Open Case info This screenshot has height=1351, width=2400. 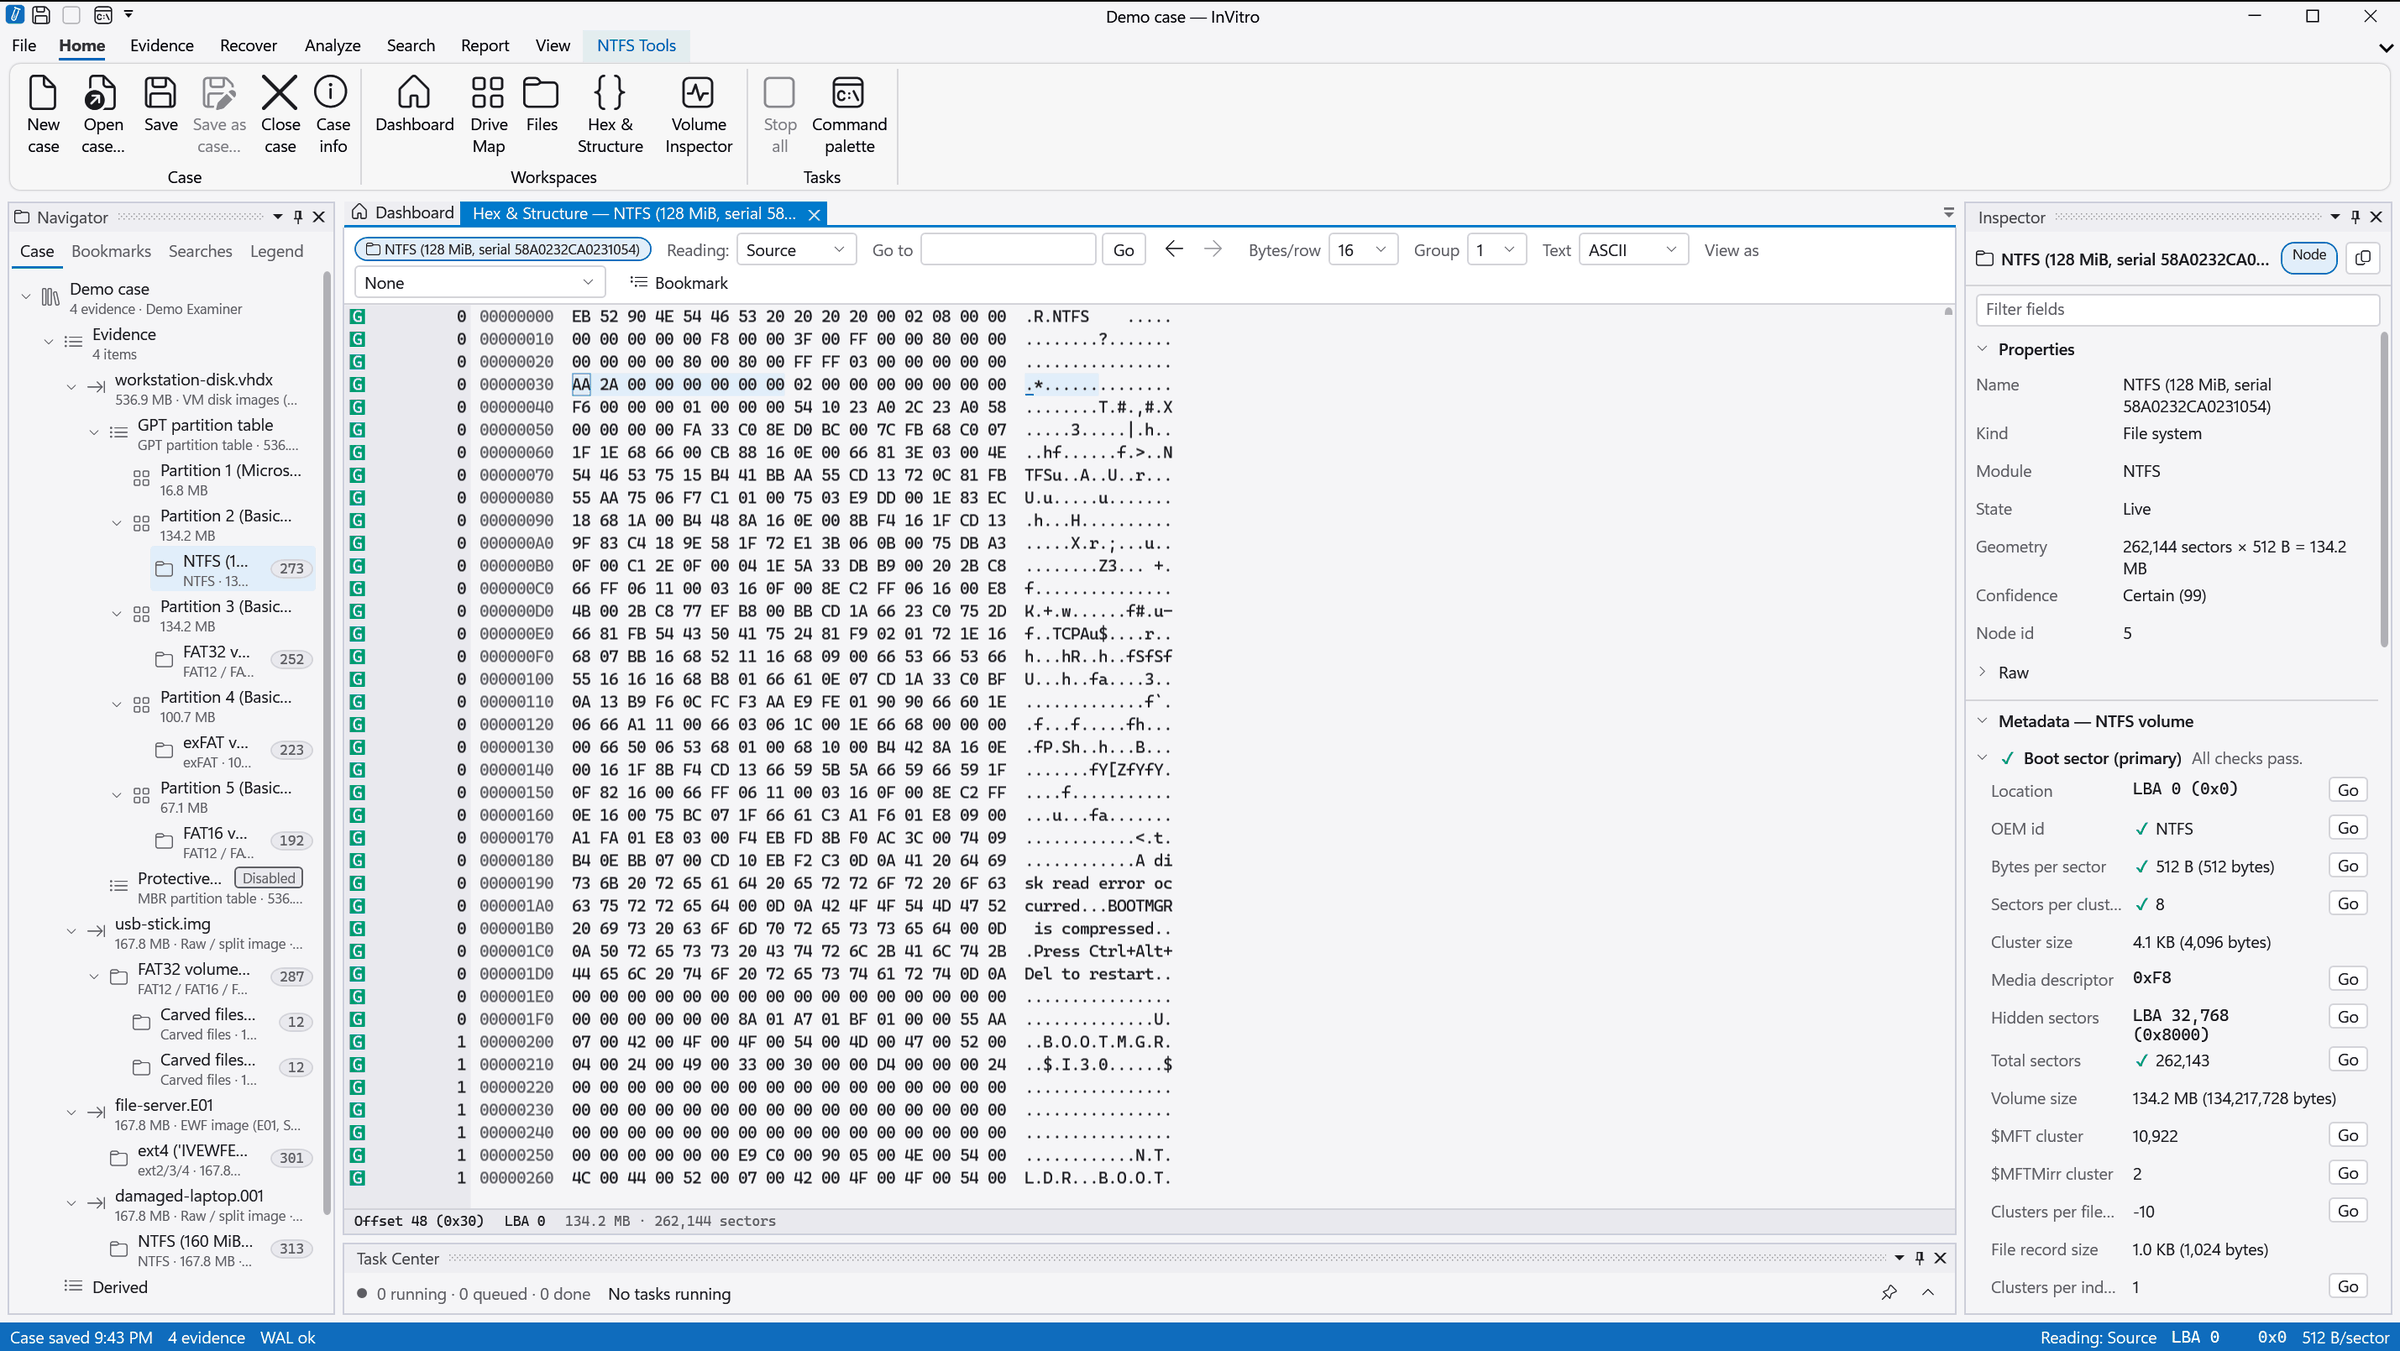tap(332, 114)
